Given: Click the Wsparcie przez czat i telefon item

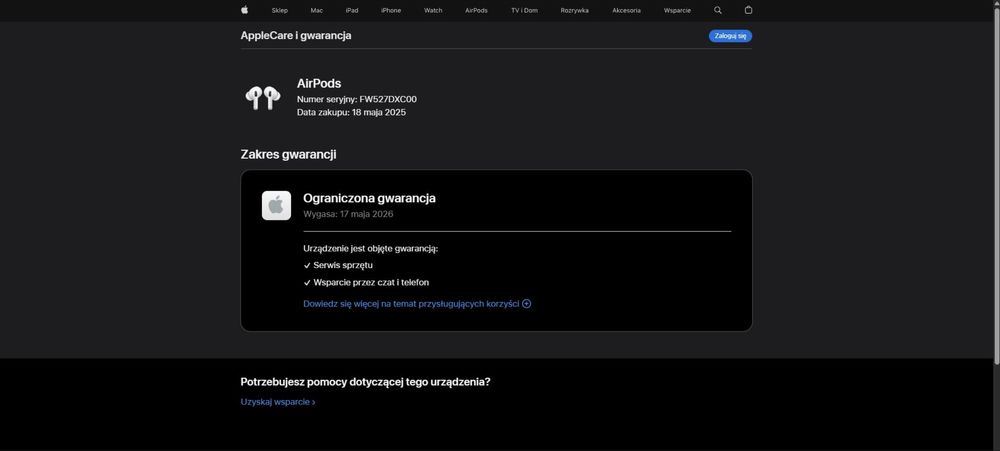Looking at the screenshot, I should [371, 282].
